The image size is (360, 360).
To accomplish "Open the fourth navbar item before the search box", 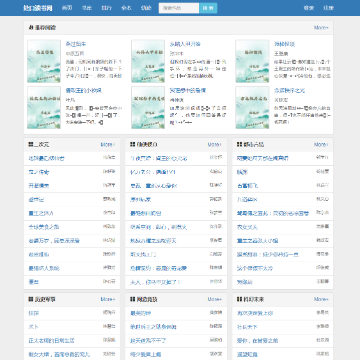I will (x=126, y=8).
